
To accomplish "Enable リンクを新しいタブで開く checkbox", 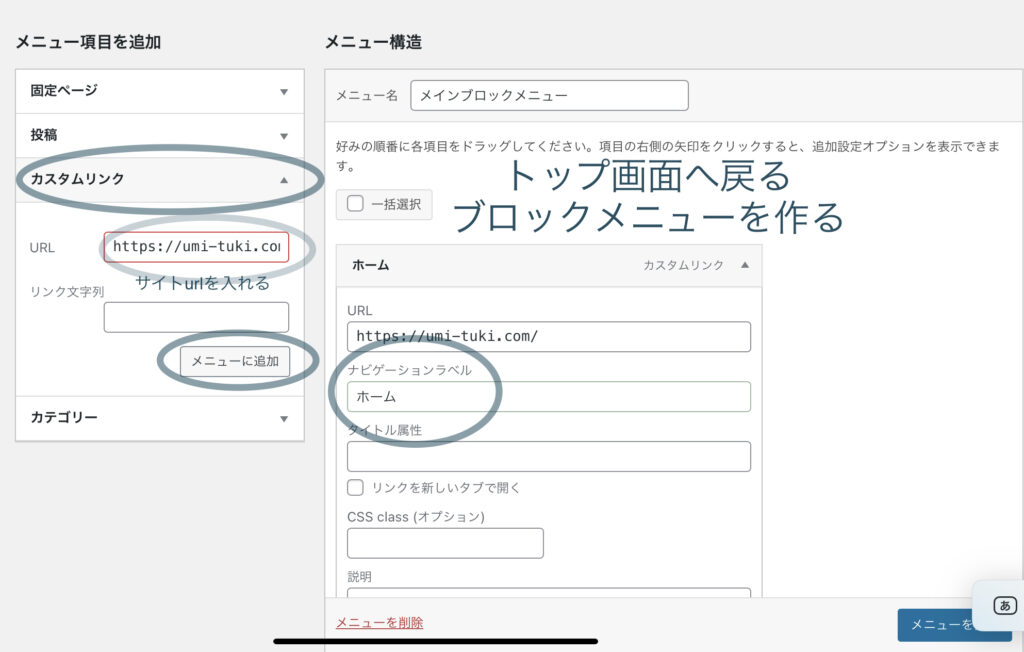I will [x=355, y=488].
